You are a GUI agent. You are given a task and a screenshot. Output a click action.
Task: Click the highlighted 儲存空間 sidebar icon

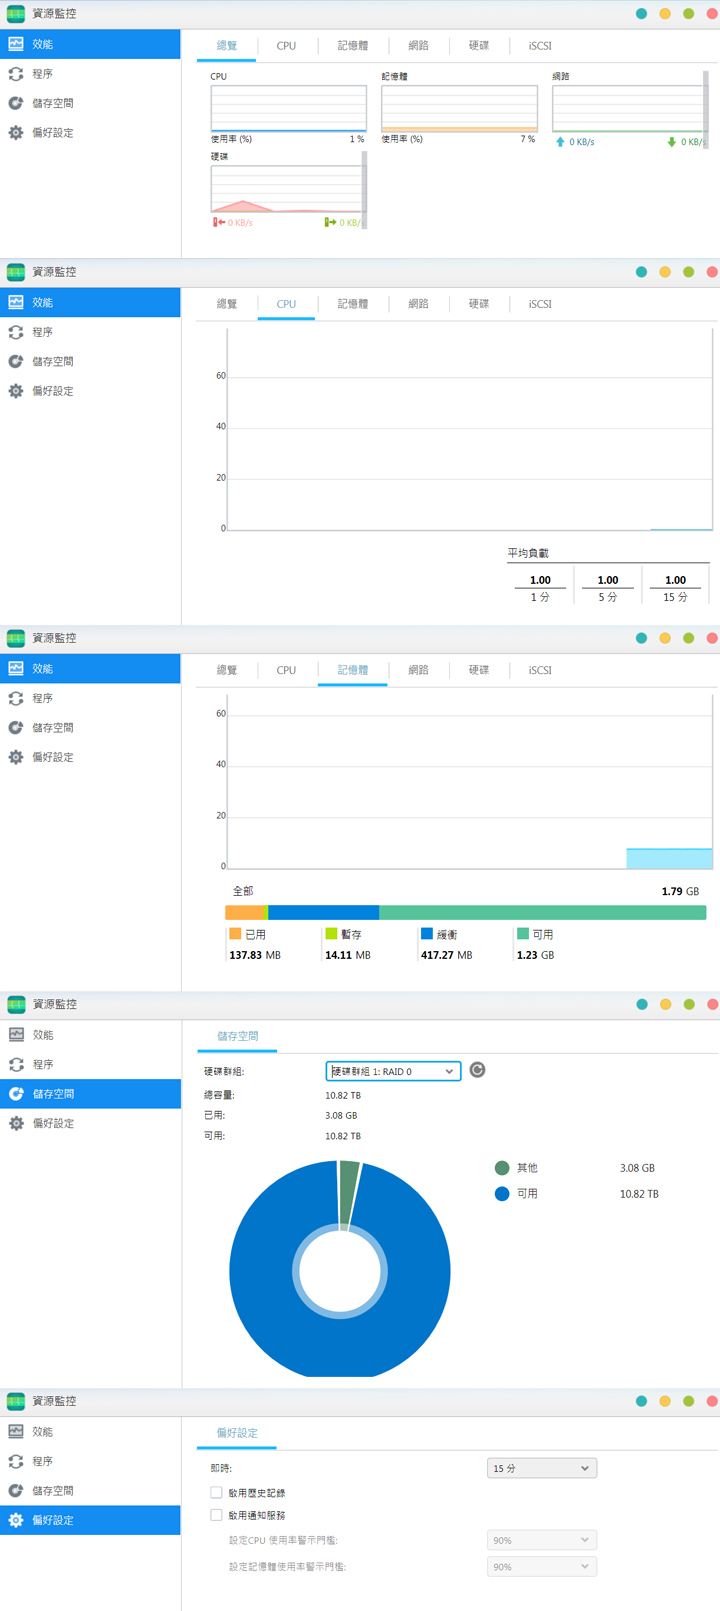tap(16, 1094)
